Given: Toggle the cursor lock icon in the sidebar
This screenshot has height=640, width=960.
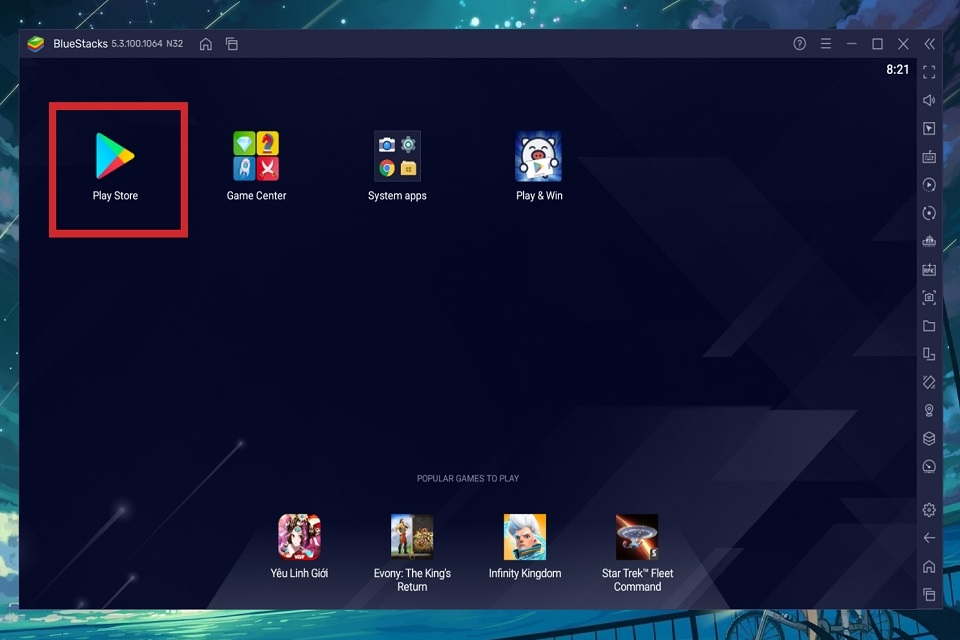Looking at the screenshot, I should coord(929,129).
